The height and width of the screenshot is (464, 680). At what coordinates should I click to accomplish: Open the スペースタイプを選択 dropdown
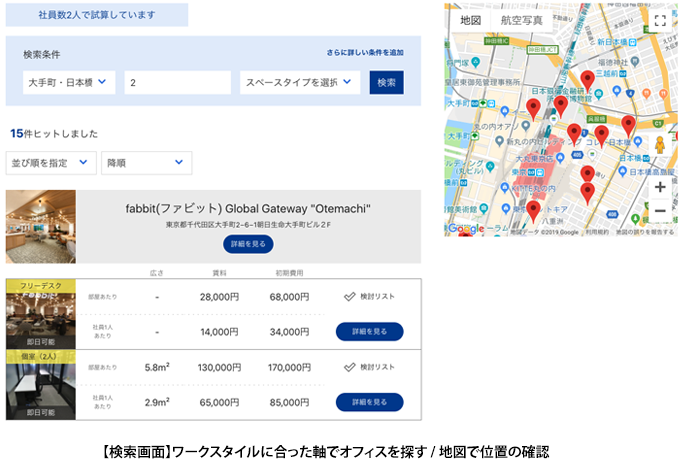pyautogui.click(x=300, y=82)
